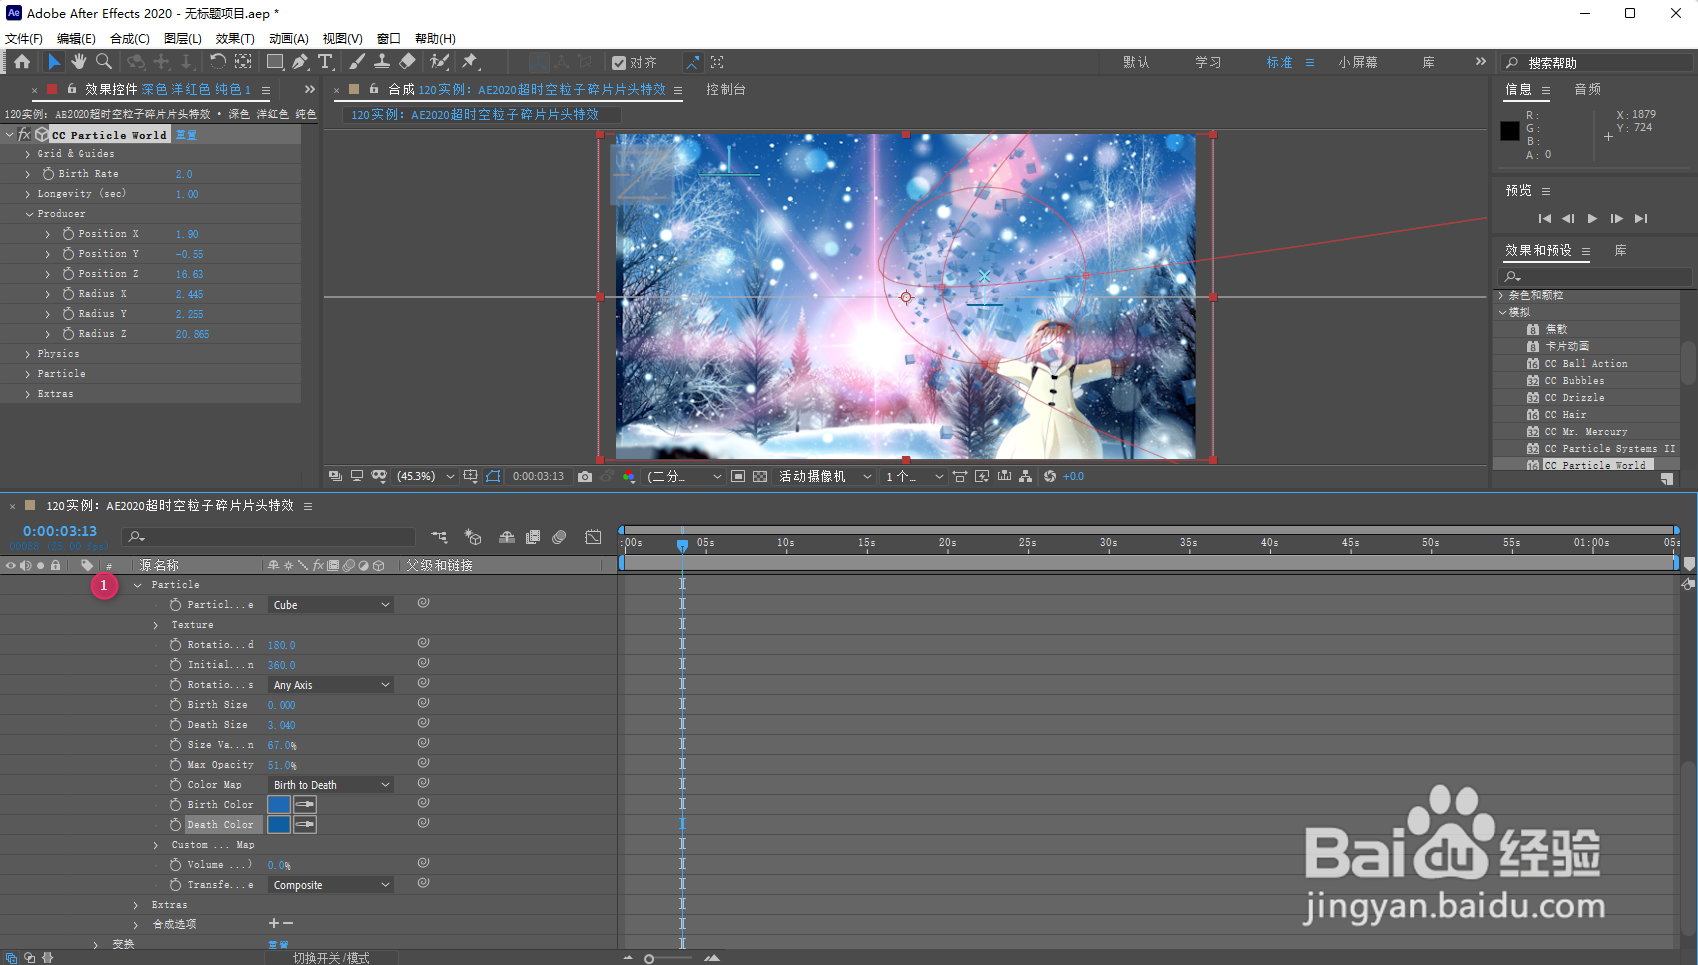Play the preview with the play button
This screenshot has width=1698, height=965.
(x=1593, y=218)
